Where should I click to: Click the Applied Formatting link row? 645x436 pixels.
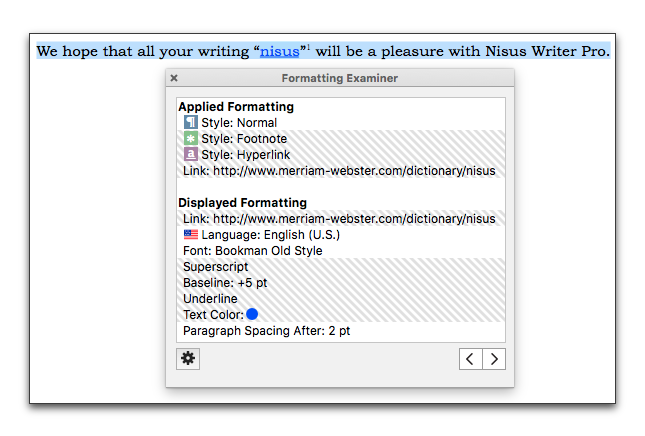[341, 171]
